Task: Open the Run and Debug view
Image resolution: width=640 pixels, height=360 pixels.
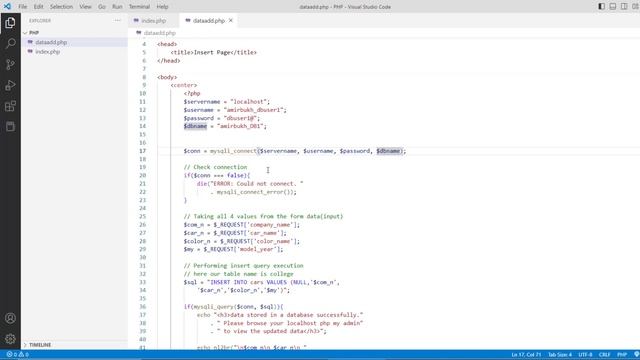Action: tap(10, 85)
